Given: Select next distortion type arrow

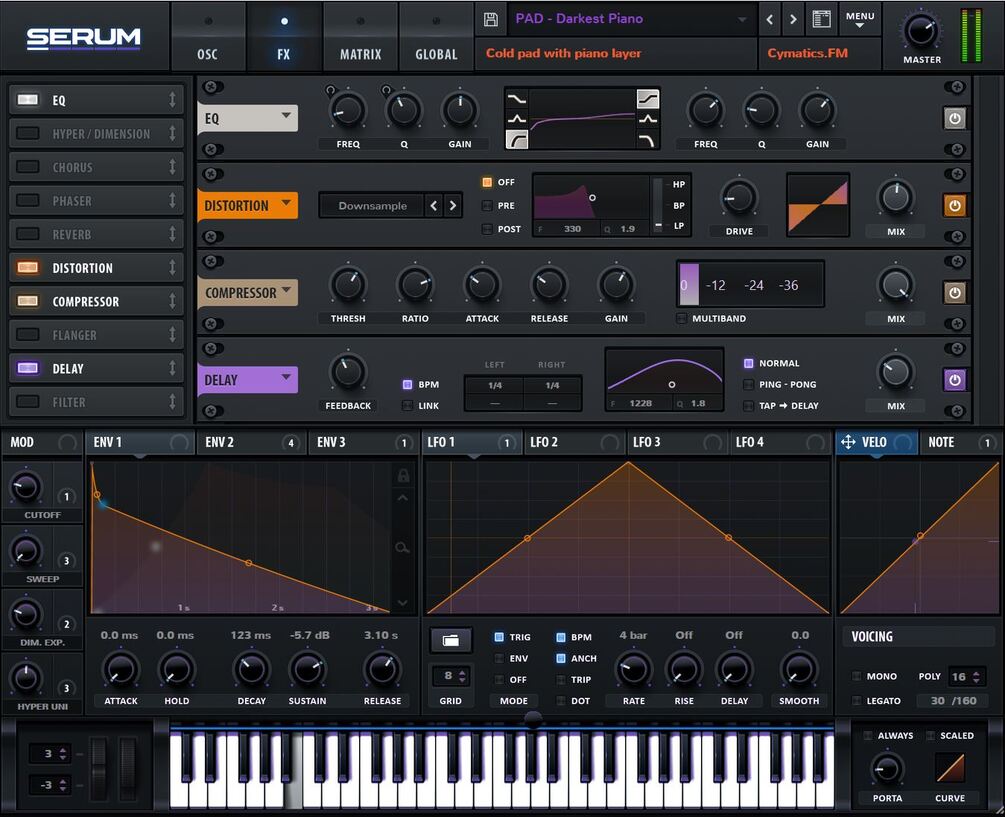Looking at the screenshot, I should click(453, 206).
